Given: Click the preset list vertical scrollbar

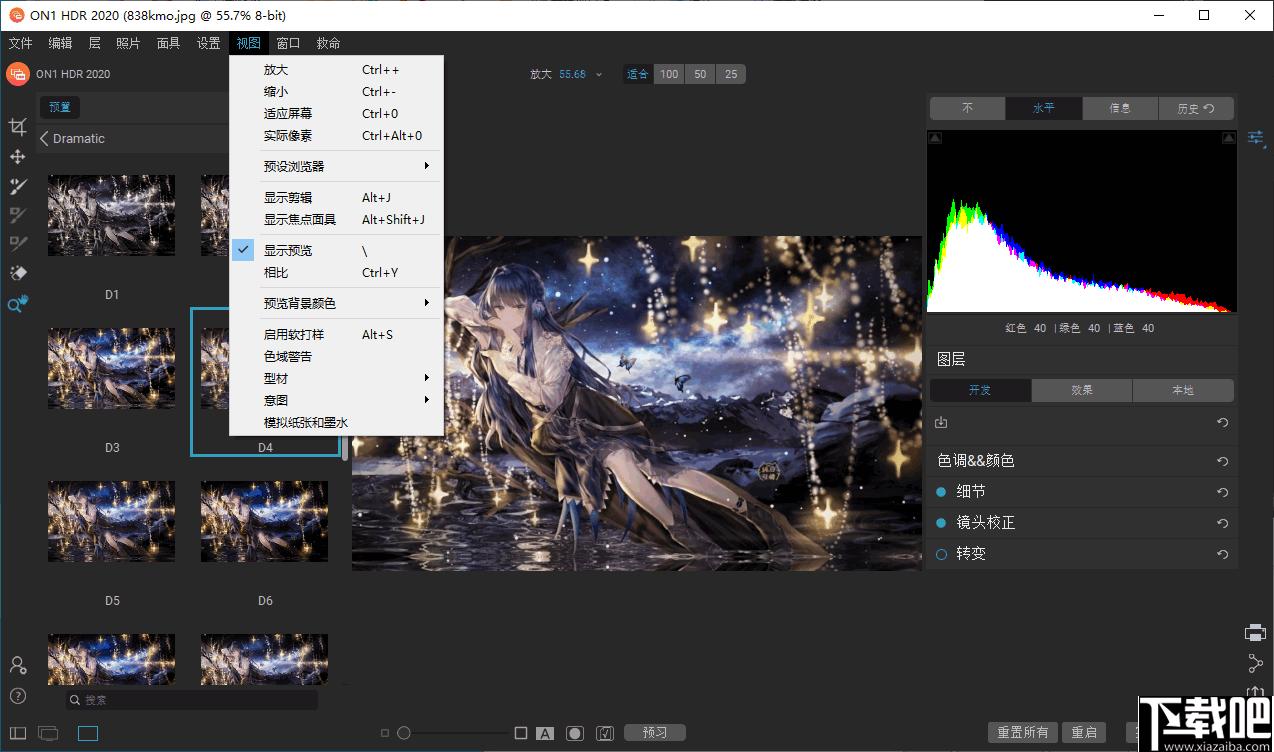Looking at the screenshot, I should pos(345,448).
